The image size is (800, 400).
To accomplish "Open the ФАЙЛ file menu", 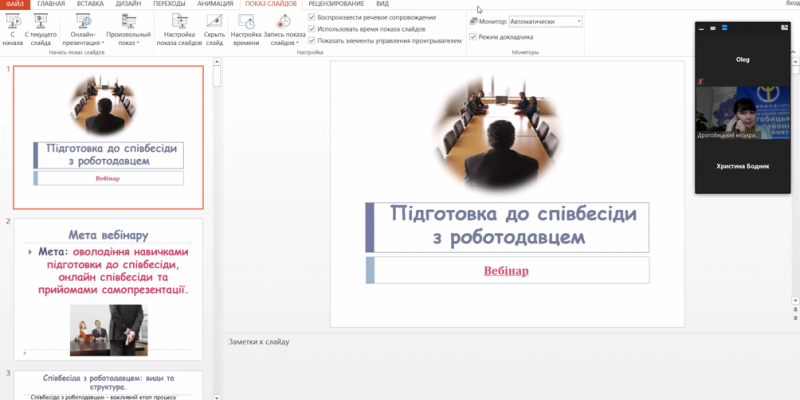I will [14, 4].
